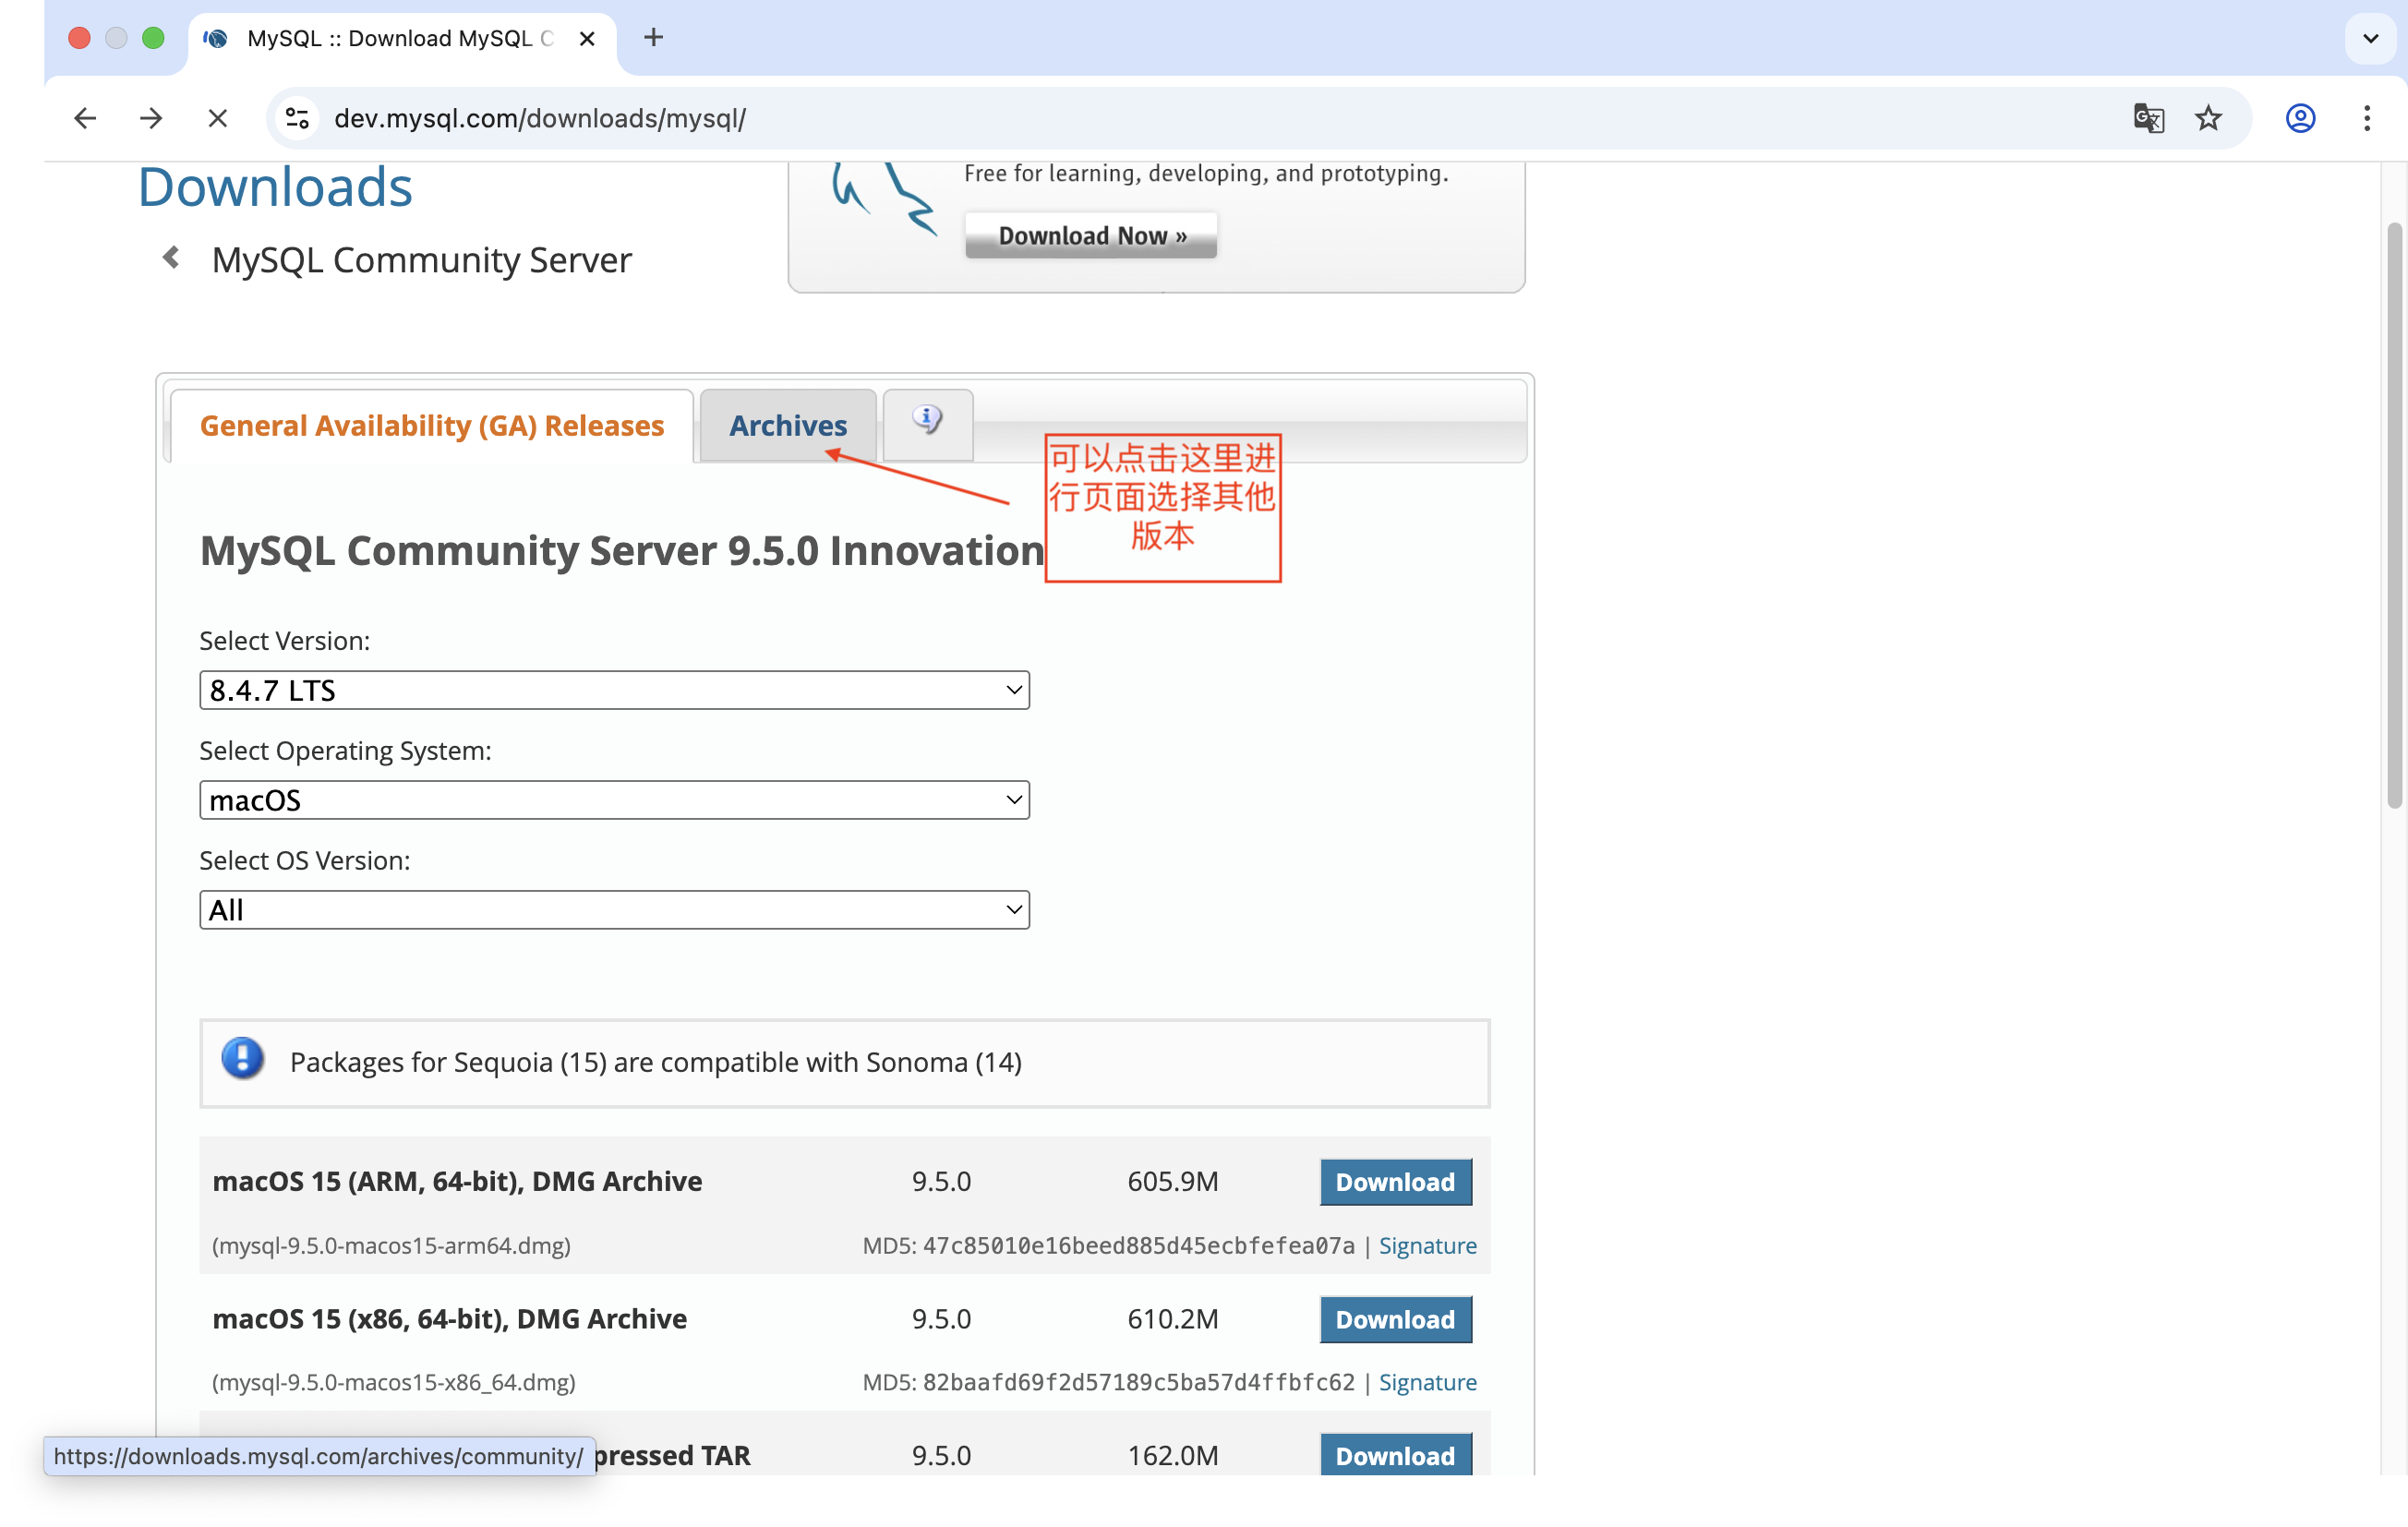The height and width of the screenshot is (1527, 2408).
Task: Switch to the Archives tab
Action: tap(787, 426)
